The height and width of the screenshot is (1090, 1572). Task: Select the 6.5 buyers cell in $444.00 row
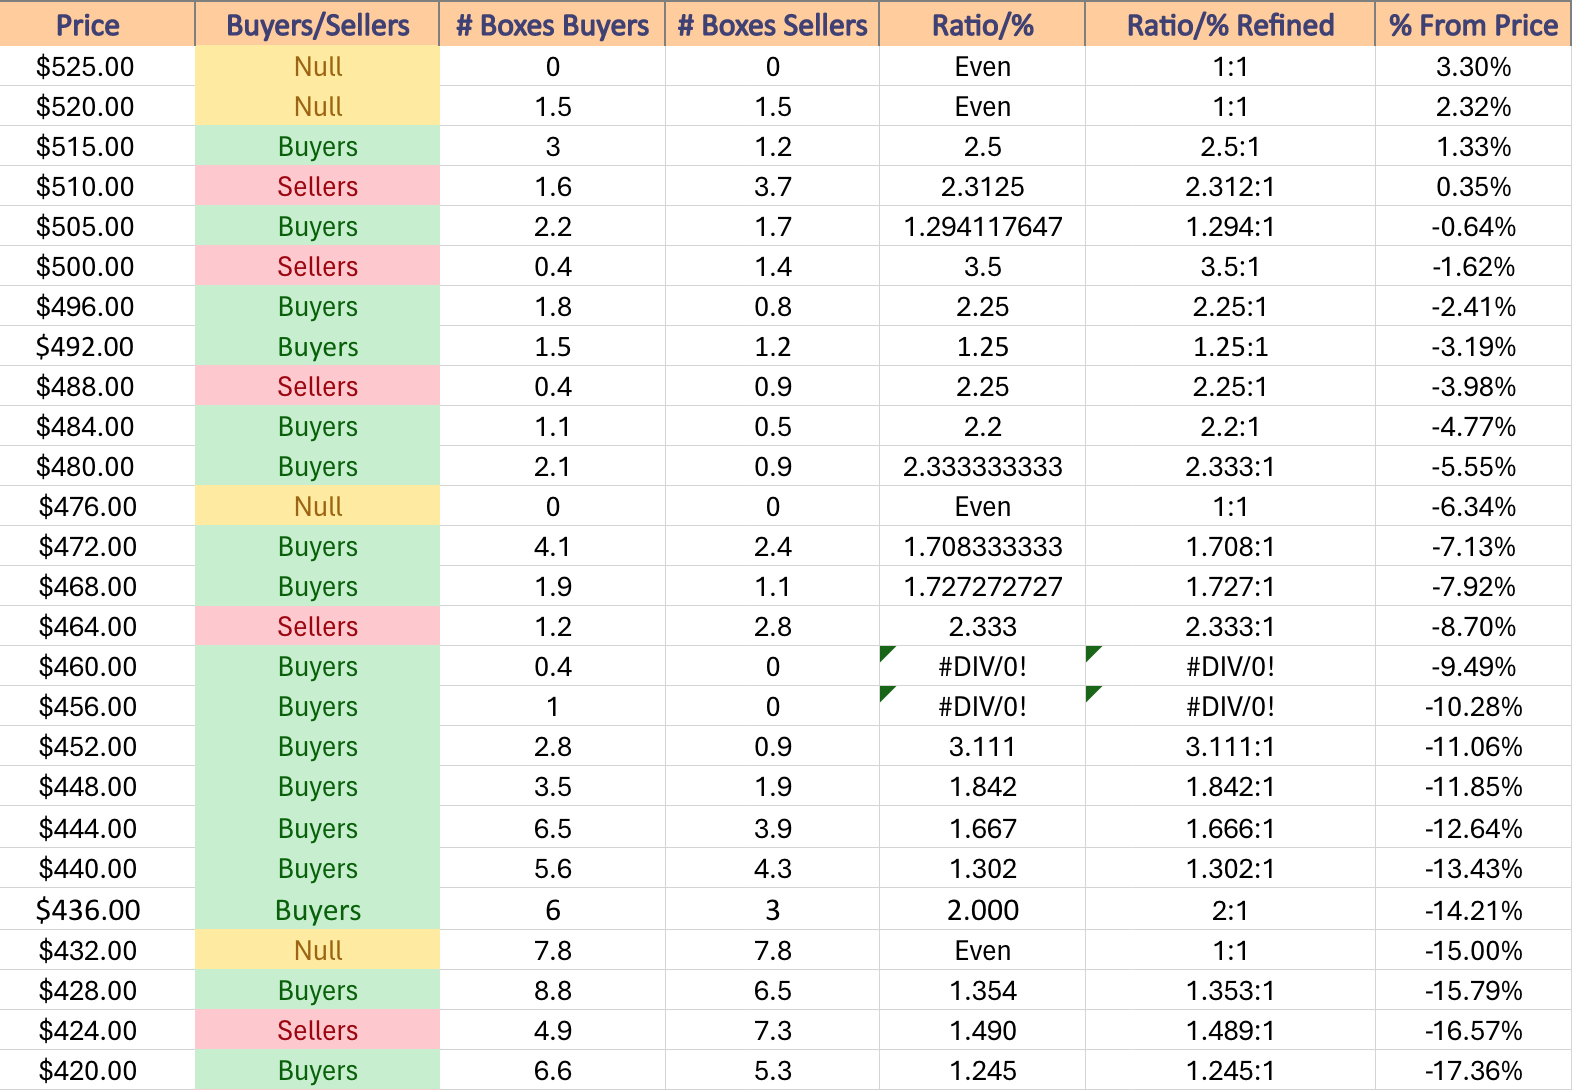click(x=552, y=828)
